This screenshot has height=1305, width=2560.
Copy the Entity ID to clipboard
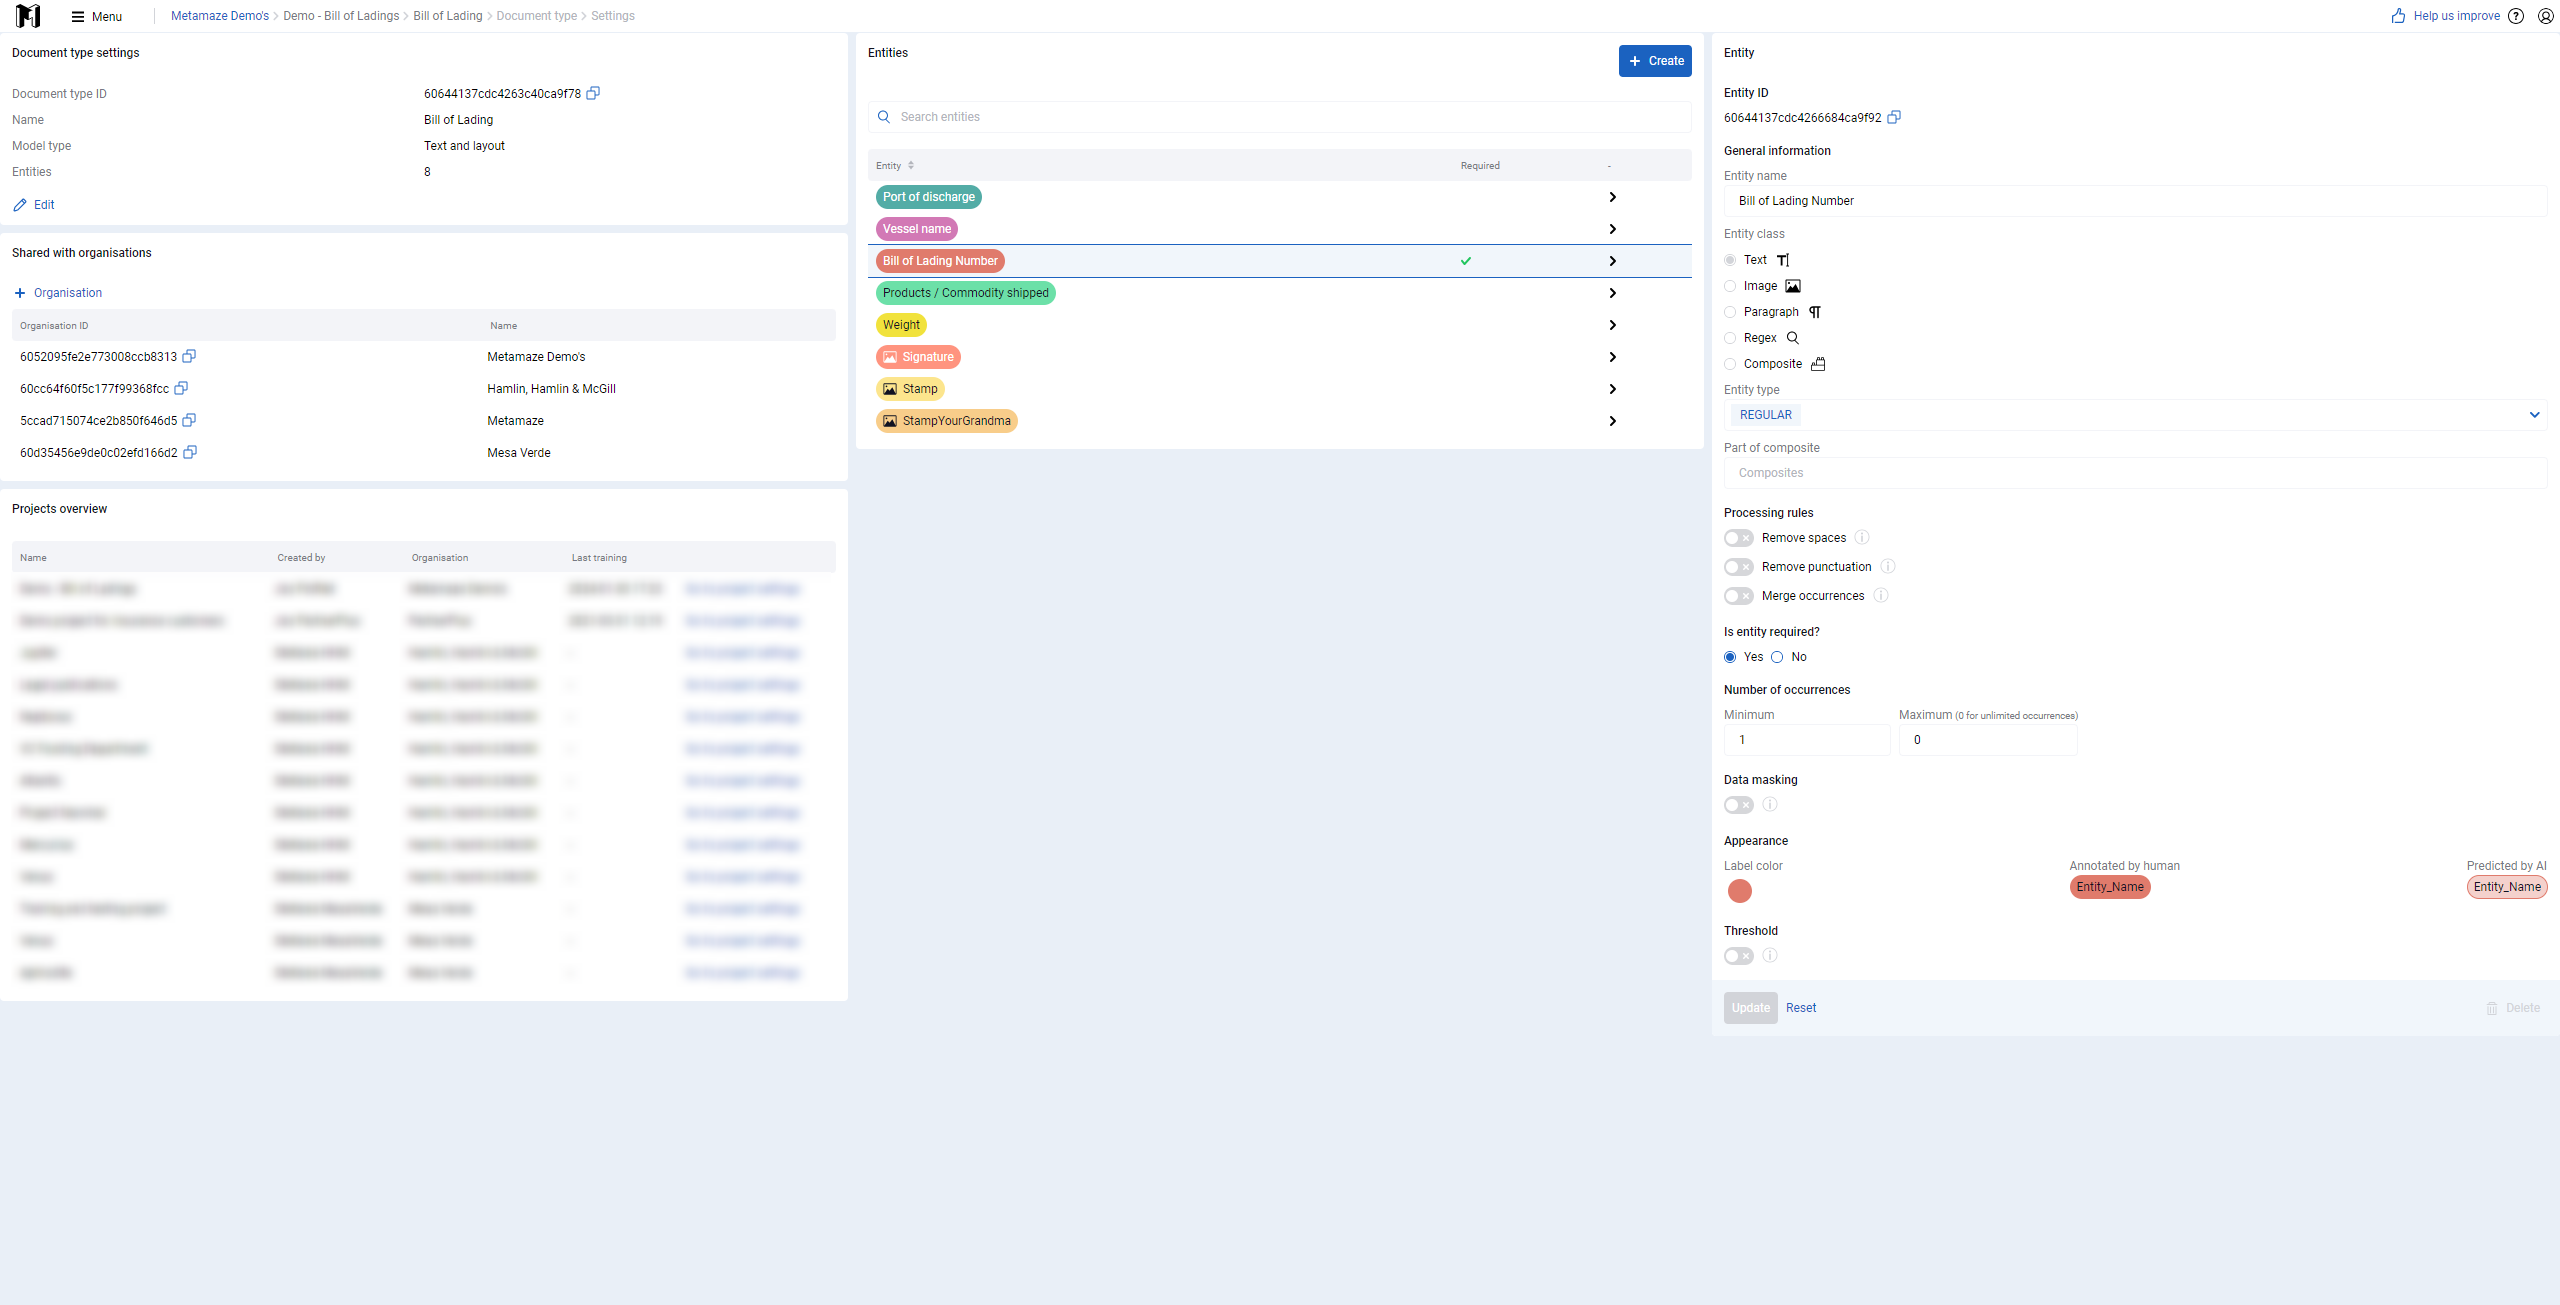coord(1894,117)
